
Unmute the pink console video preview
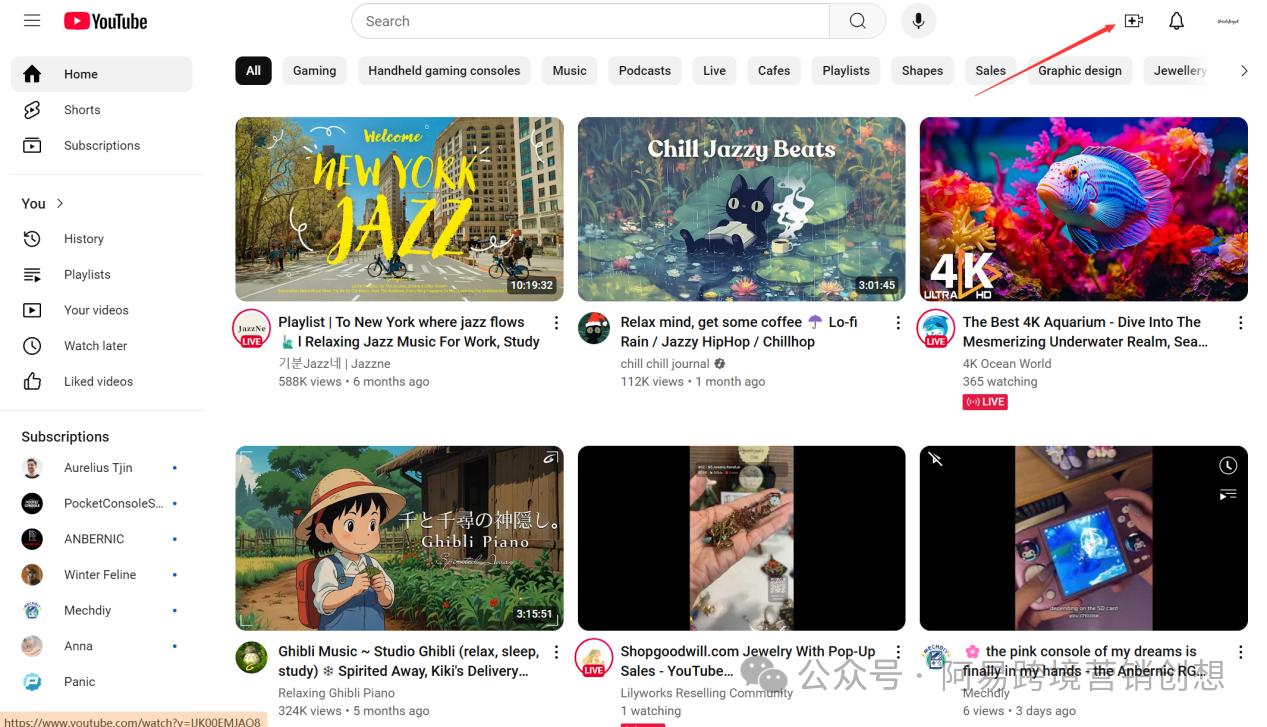(936, 459)
